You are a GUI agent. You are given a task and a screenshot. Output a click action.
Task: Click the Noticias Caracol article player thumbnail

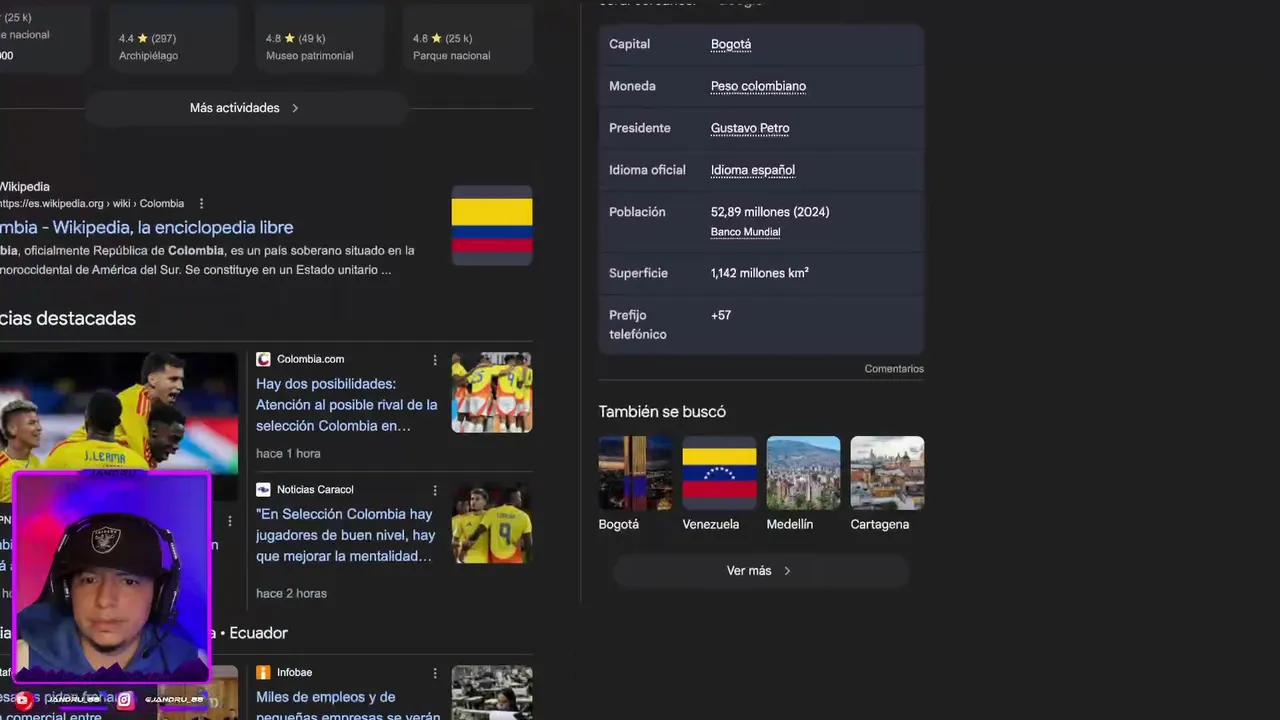(492, 523)
